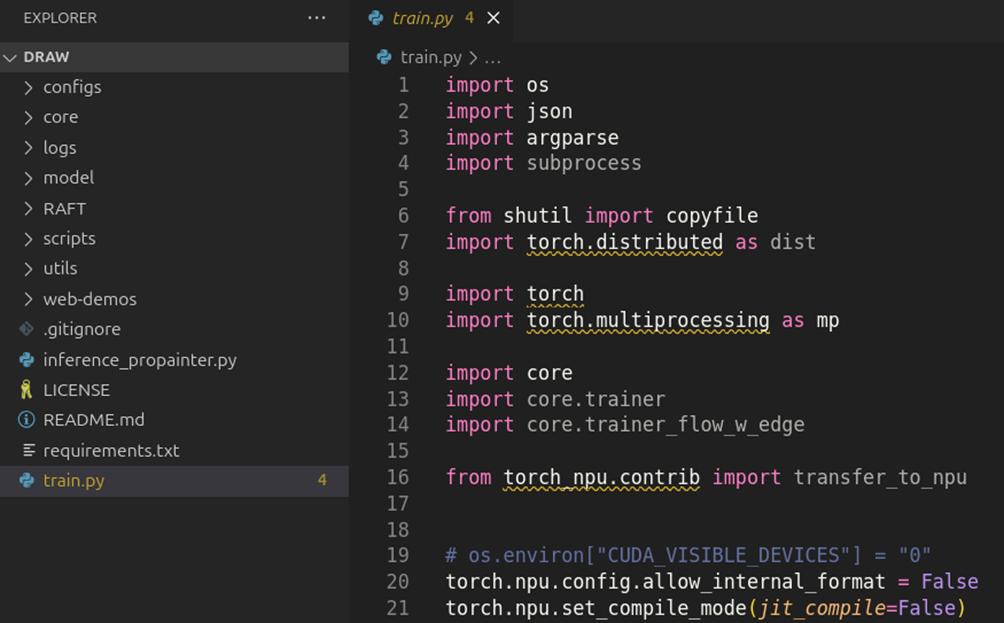Click the breadcrumb ellipsis after train.py

tap(492, 58)
